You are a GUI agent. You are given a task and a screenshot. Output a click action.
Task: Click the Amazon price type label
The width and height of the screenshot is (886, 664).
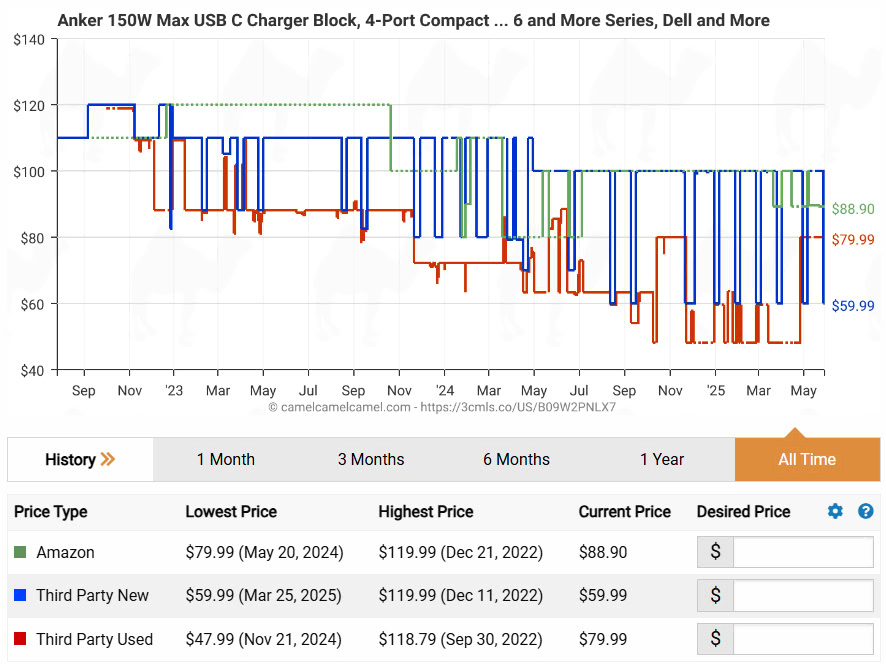65,552
